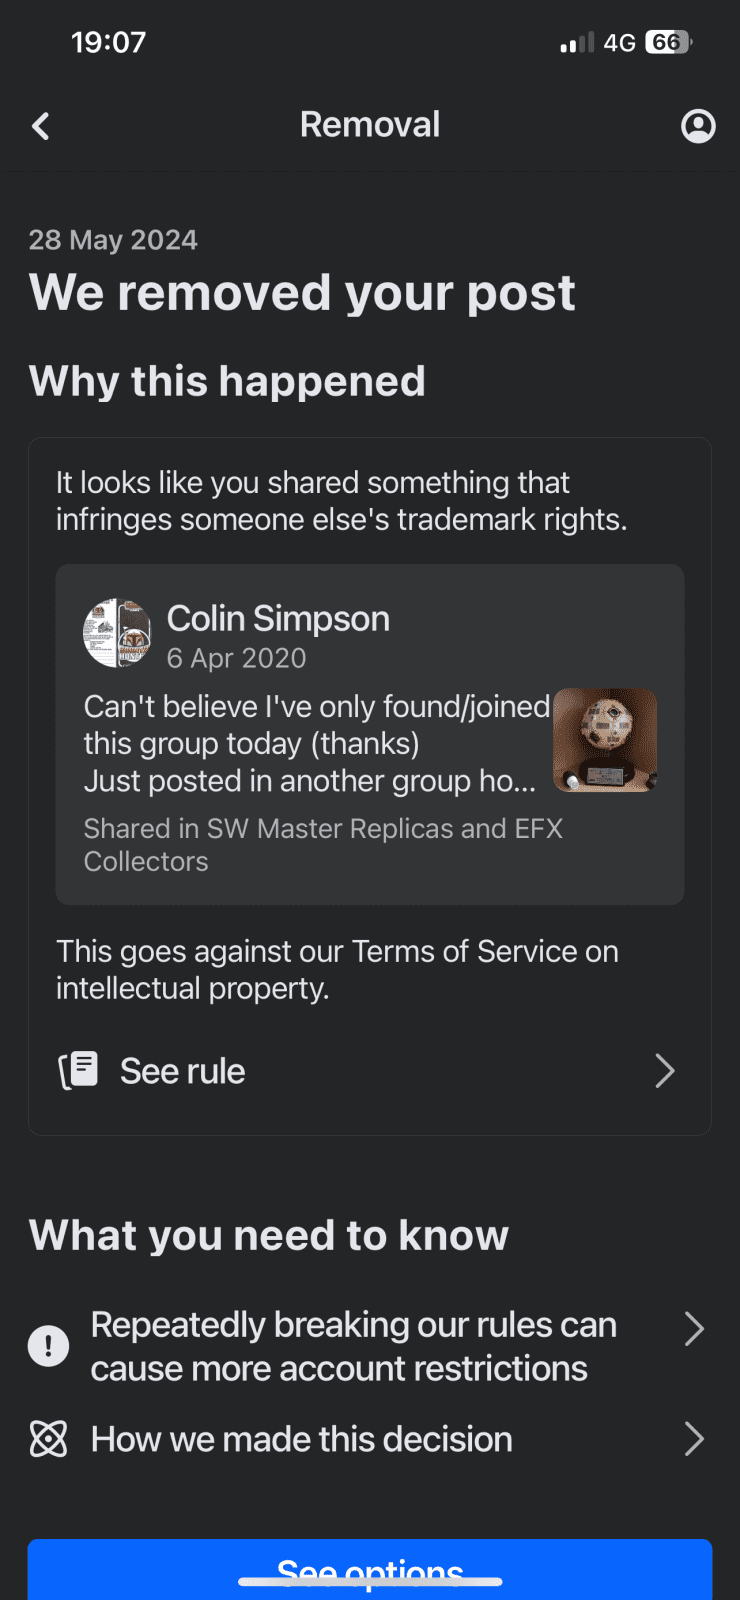The height and width of the screenshot is (1600, 740).
Task: Tap the back arrow icon
Action: (41, 126)
